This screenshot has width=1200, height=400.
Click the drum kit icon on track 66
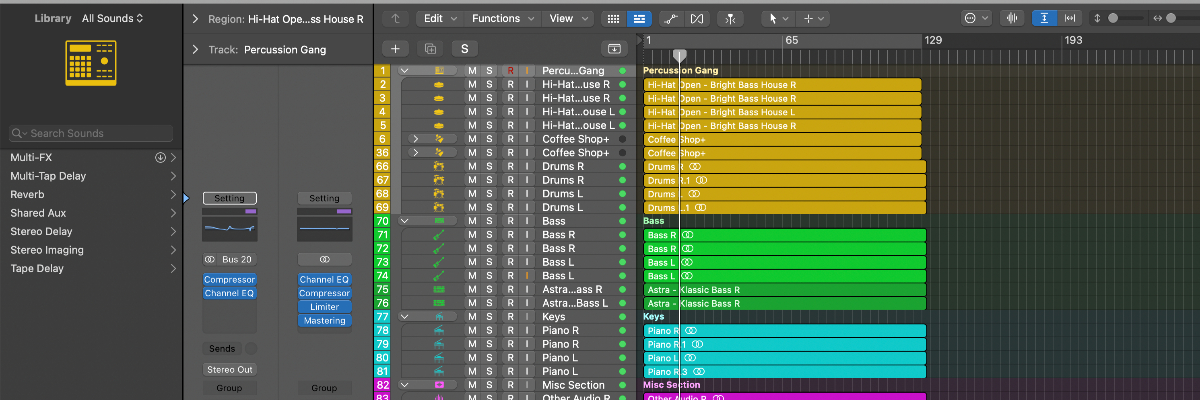tap(439, 166)
